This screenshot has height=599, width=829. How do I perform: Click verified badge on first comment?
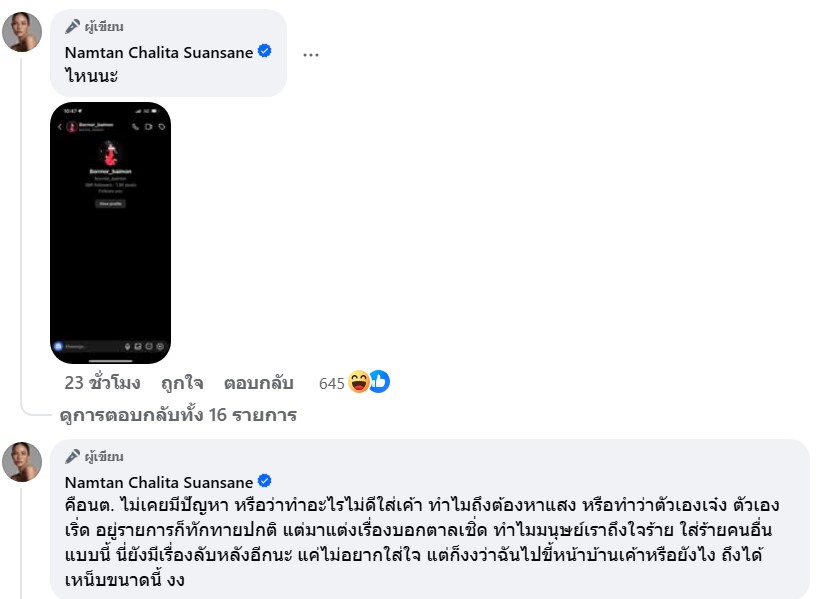264,51
